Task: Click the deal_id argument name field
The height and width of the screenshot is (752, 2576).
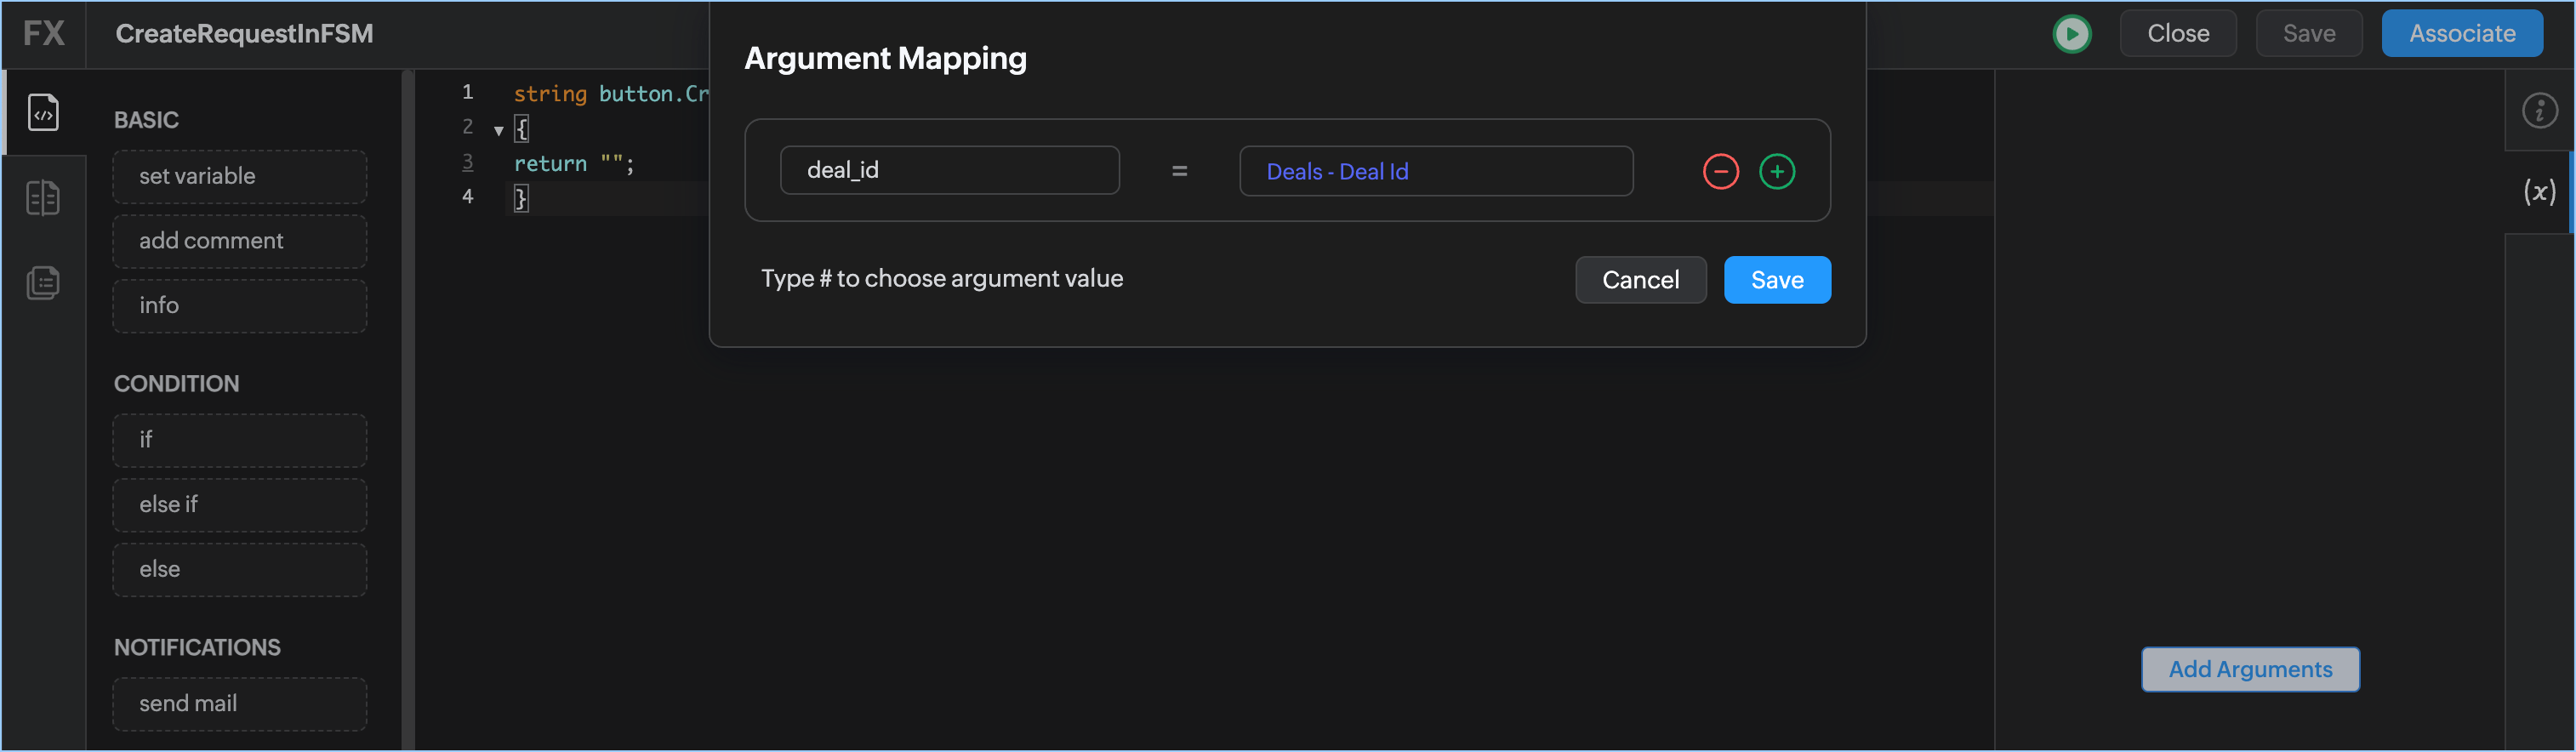Action: click(x=949, y=171)
